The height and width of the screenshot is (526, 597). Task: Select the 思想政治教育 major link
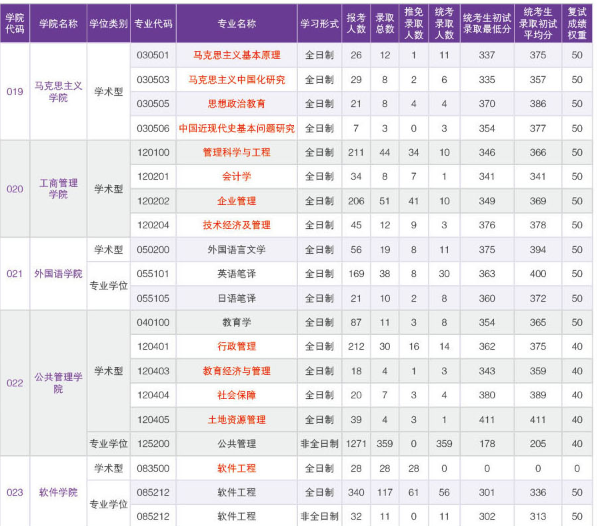pyautogui.click(x=236, y=104)
